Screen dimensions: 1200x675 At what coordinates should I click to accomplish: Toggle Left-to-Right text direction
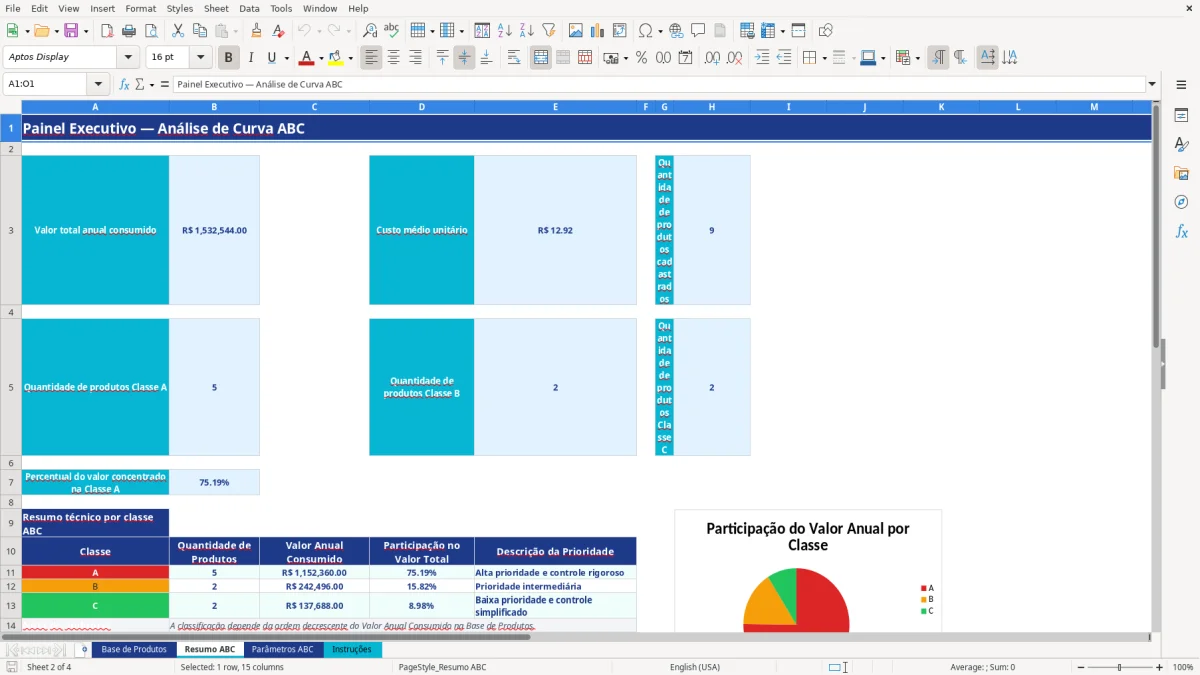point(938,58)
